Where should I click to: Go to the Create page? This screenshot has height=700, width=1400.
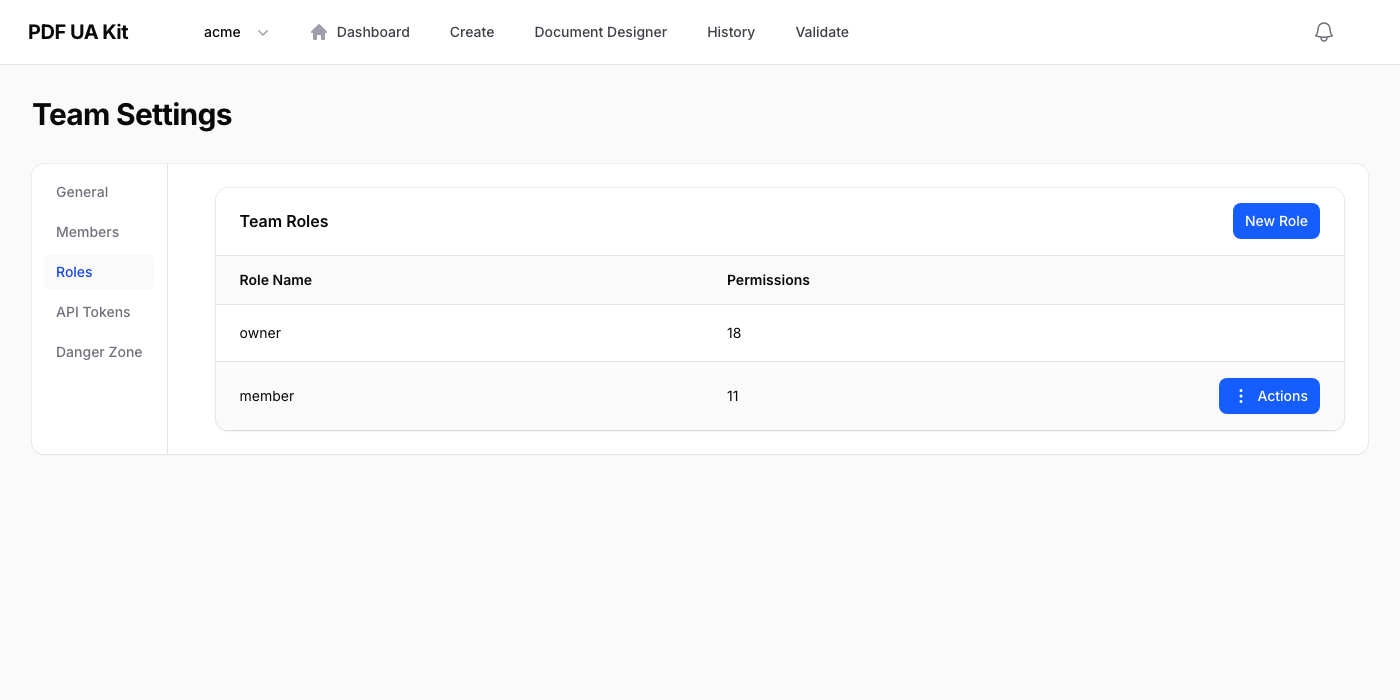472,32
